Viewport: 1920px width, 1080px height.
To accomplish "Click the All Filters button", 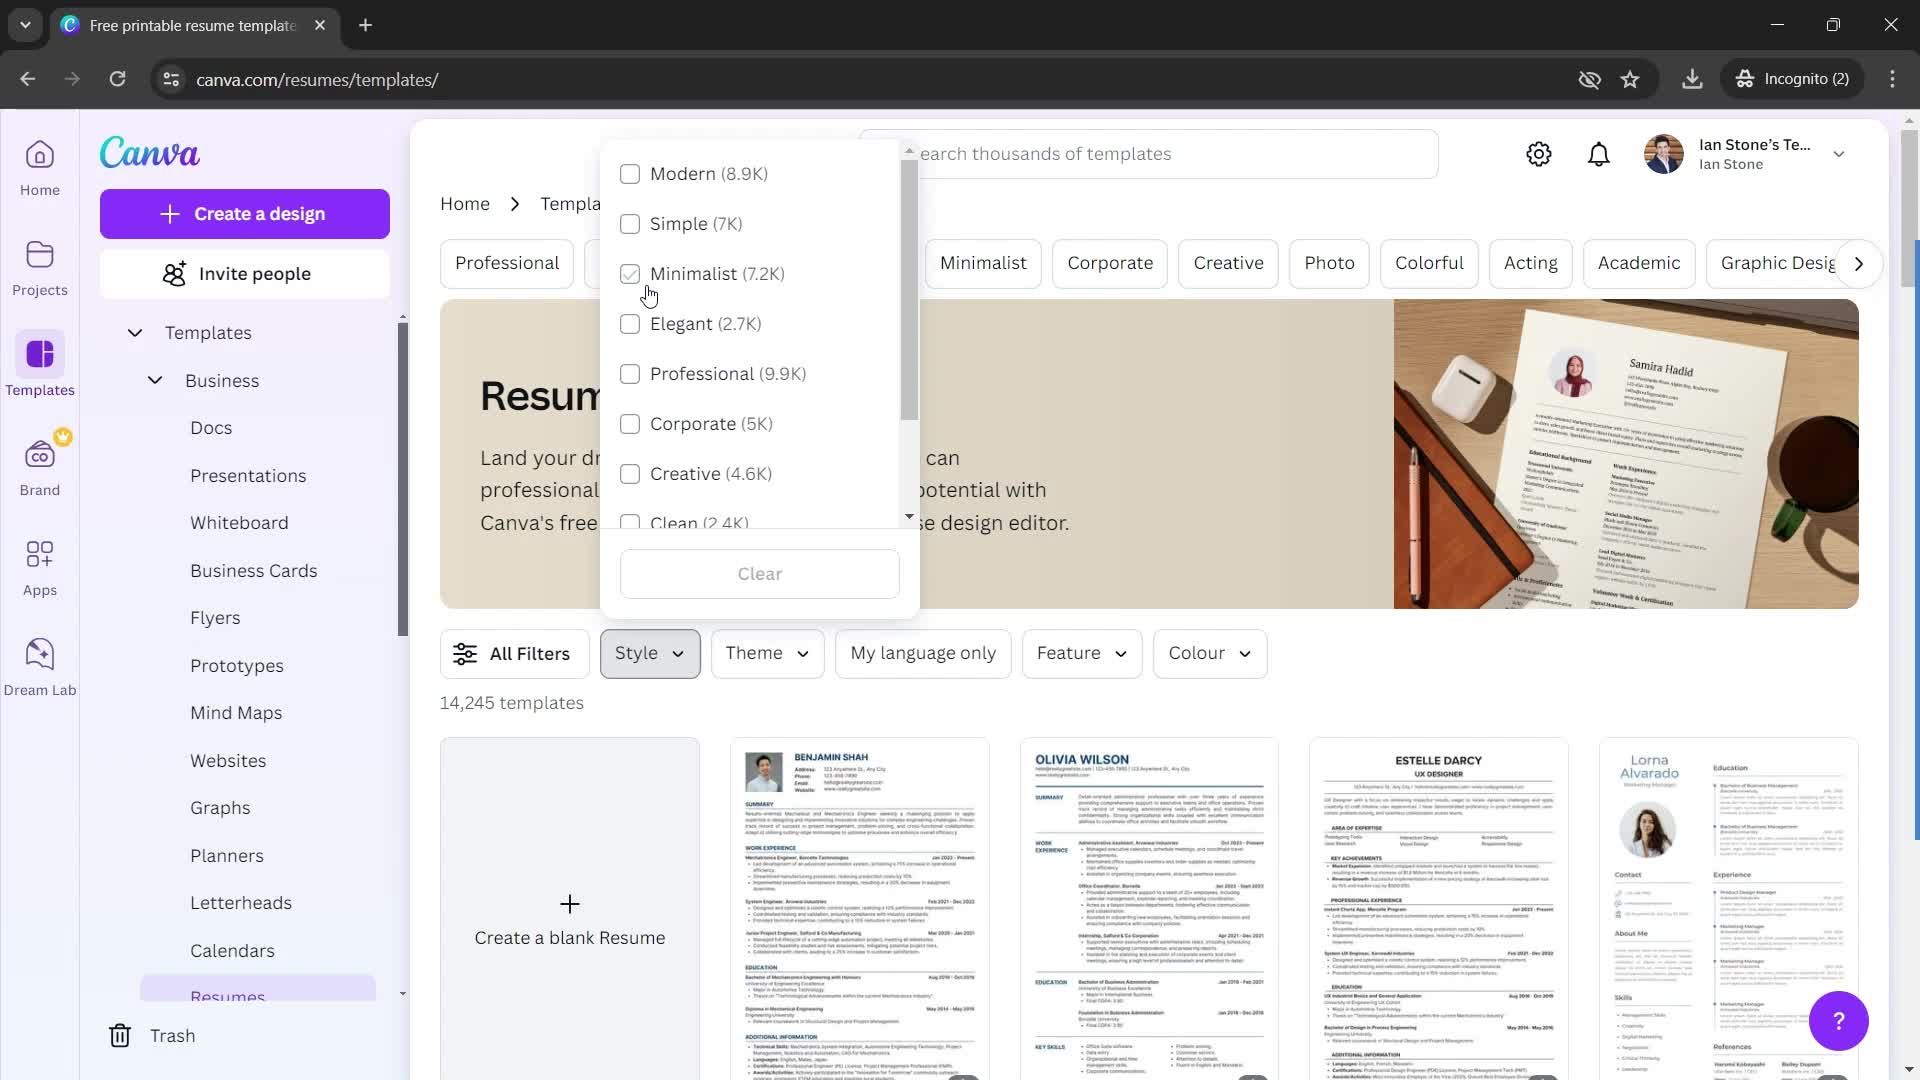I will (x=512, y=653).
